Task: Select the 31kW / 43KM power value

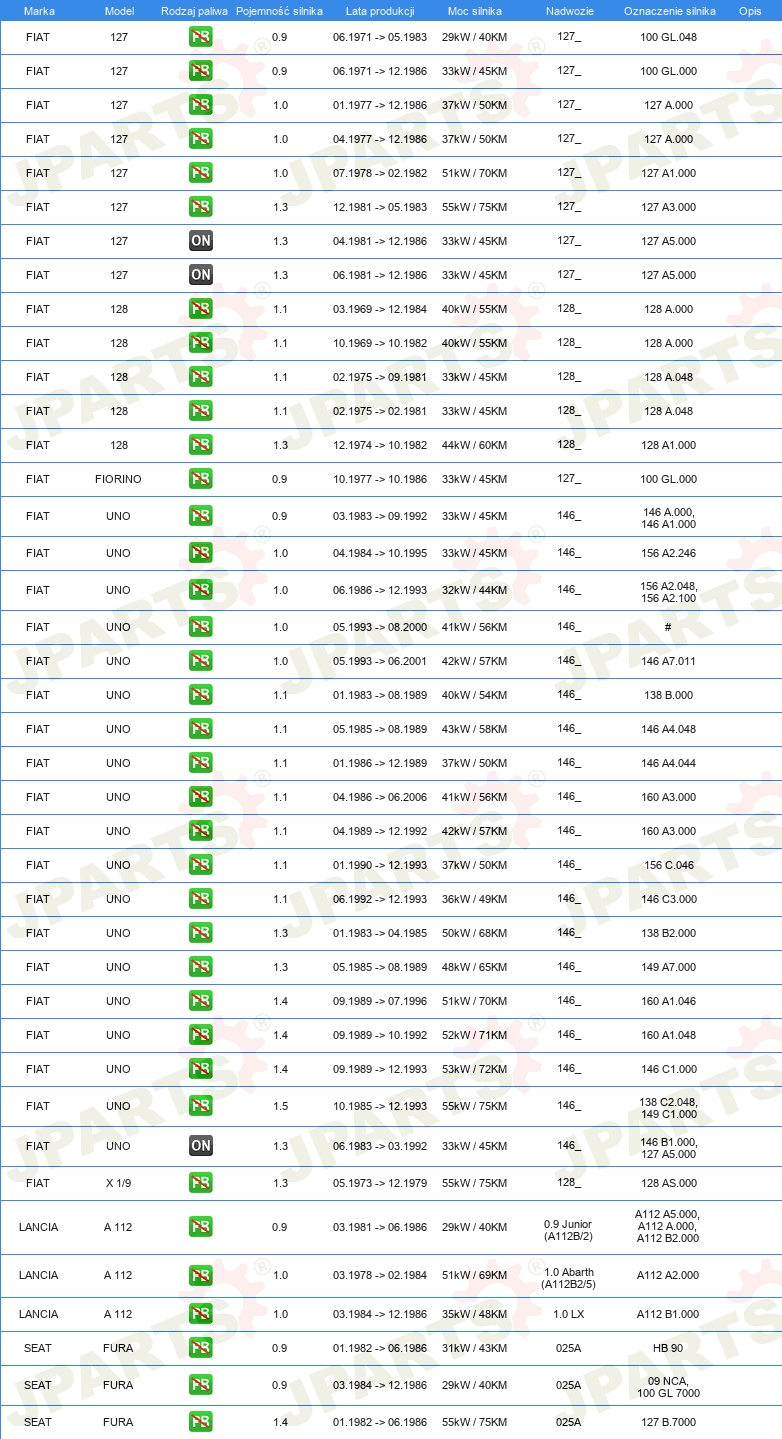Action: (474, 1348)
